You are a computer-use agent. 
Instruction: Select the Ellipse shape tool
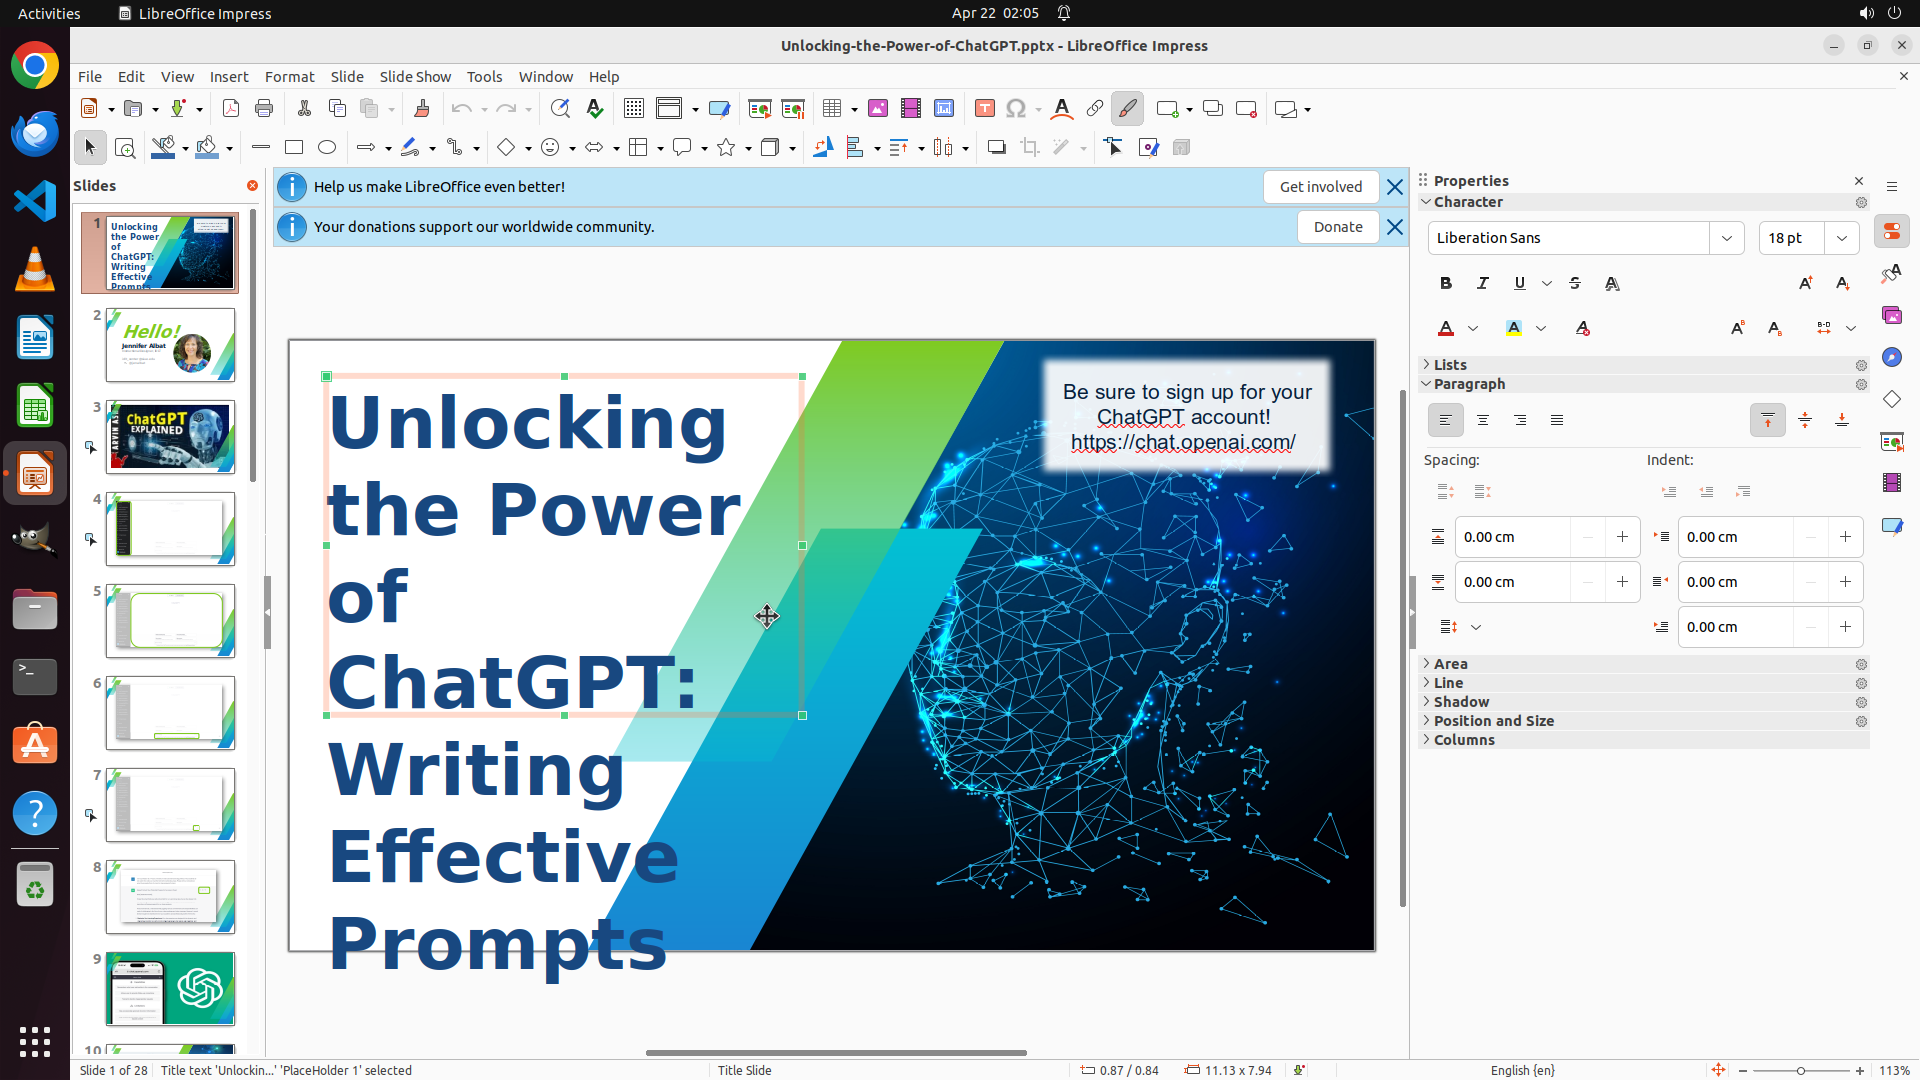pos(327,148)
